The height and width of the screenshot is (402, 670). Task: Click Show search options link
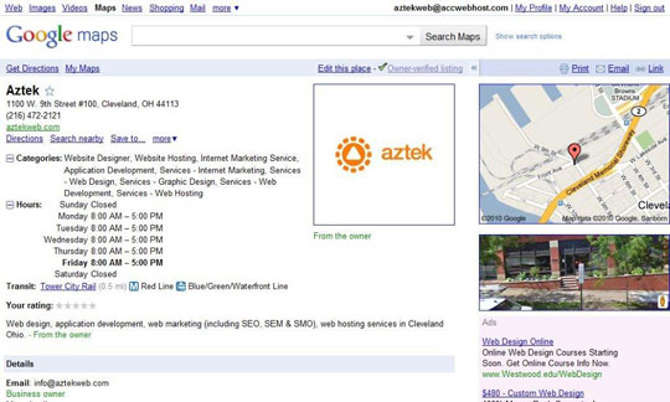(x=529, y=36)
